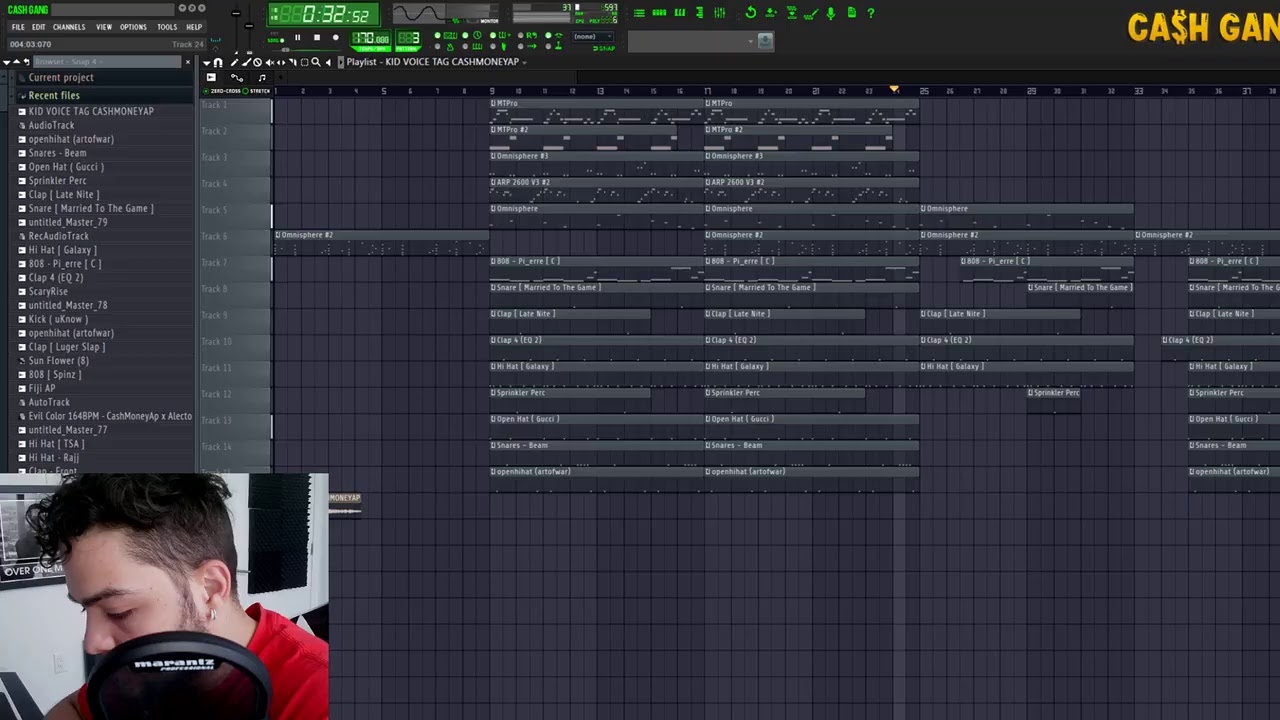The image size is (1280, 720).
Task: Select the Paint brush tool
Action: tap(246, 62)
